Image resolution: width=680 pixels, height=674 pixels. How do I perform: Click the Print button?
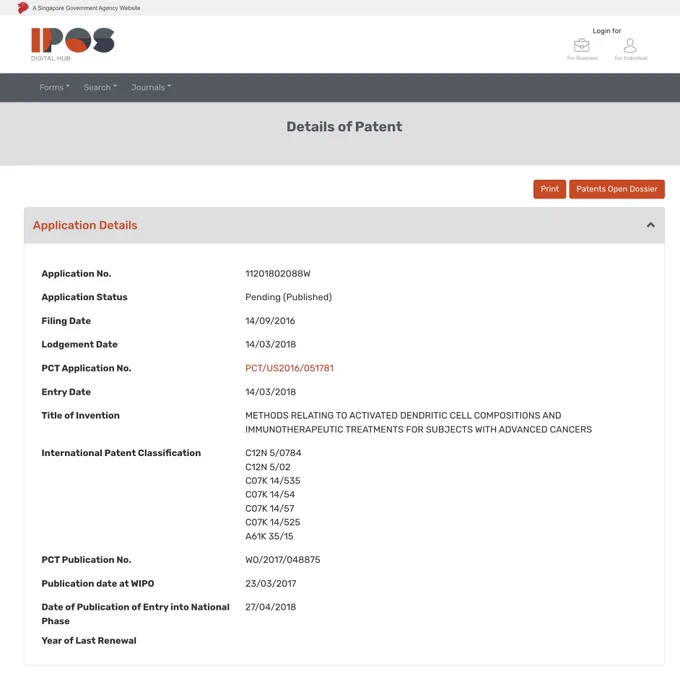click(549, 189)
